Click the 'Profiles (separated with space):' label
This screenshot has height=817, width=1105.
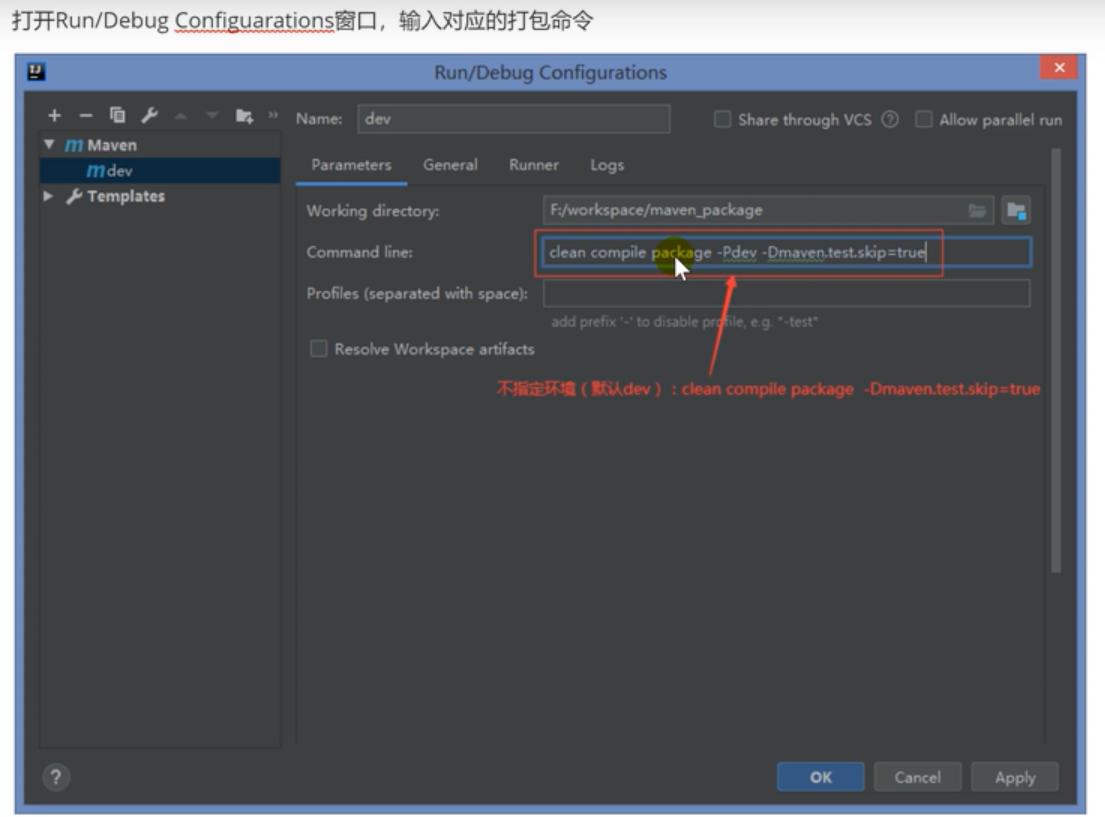[417, 293]
